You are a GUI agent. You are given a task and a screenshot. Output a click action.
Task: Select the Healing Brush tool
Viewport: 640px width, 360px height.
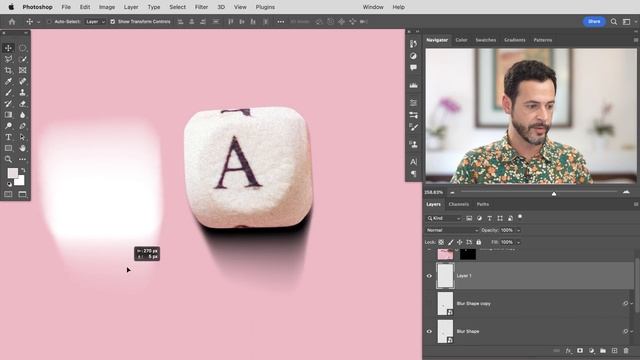point(22,81)
